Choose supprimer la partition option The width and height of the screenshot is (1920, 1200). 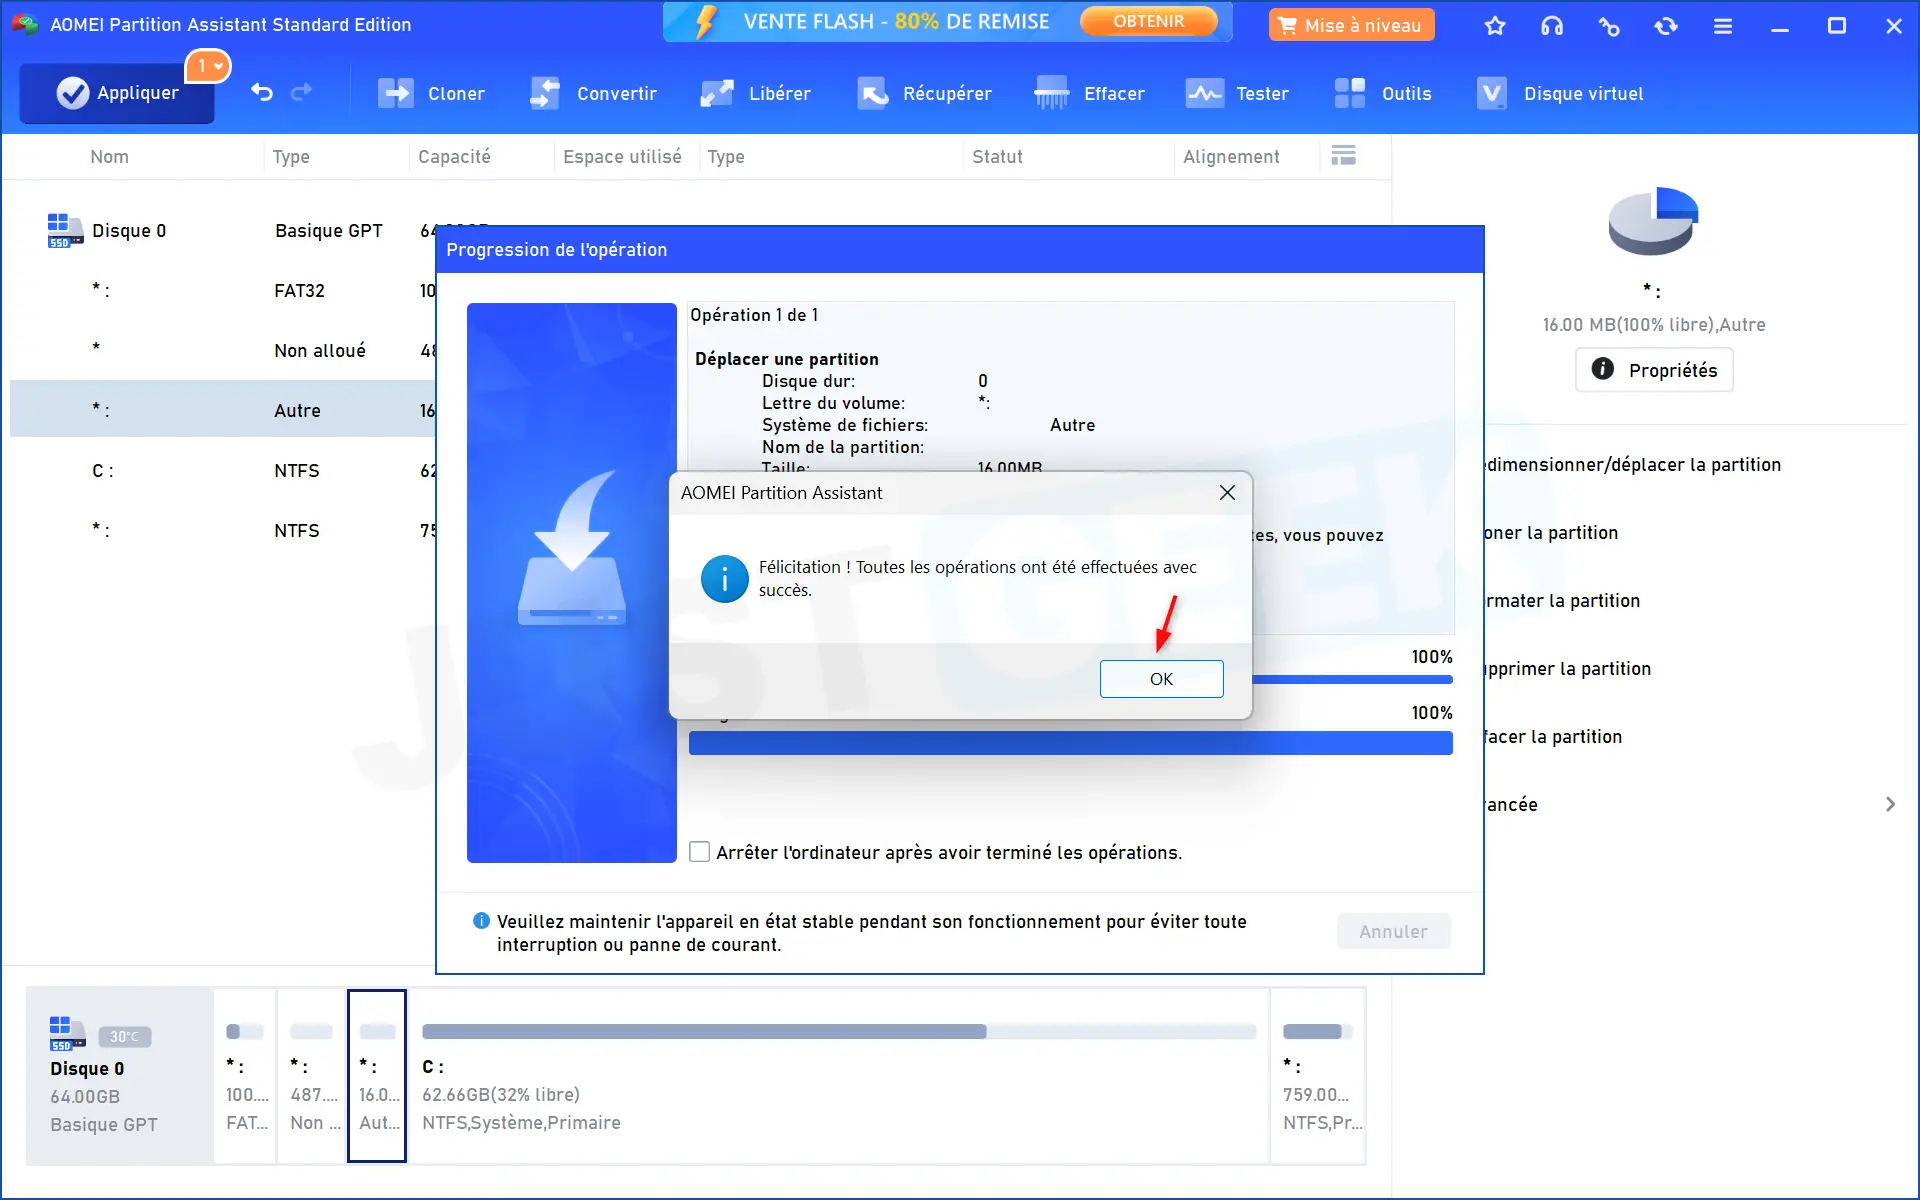(x=1568, y=669)
